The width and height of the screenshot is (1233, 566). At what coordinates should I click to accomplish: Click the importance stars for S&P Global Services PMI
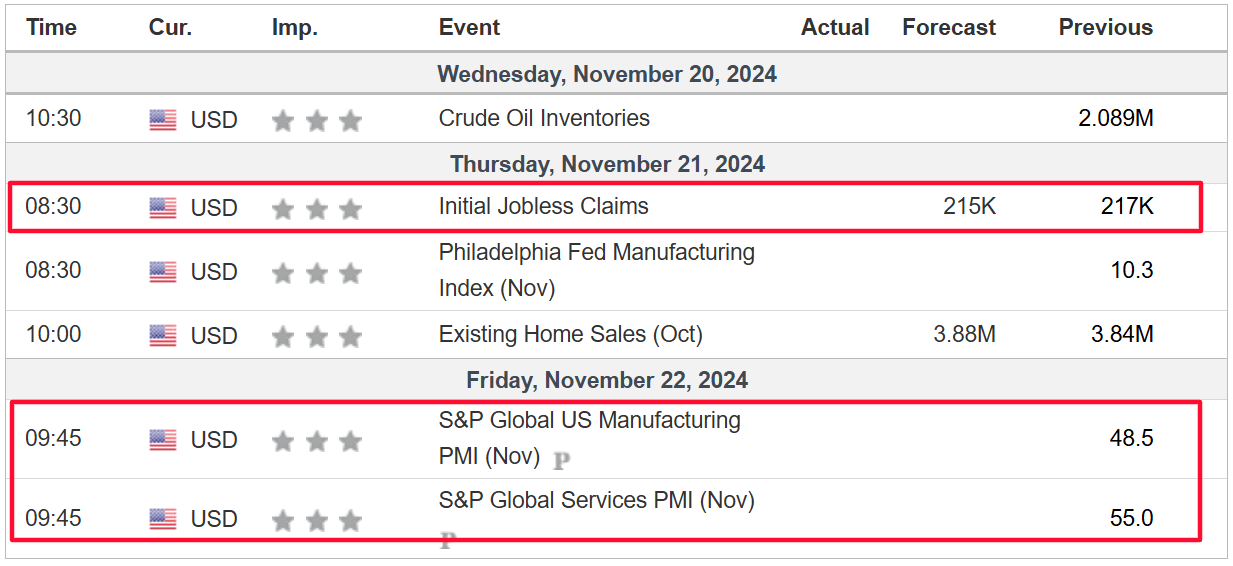click(316, 521)
